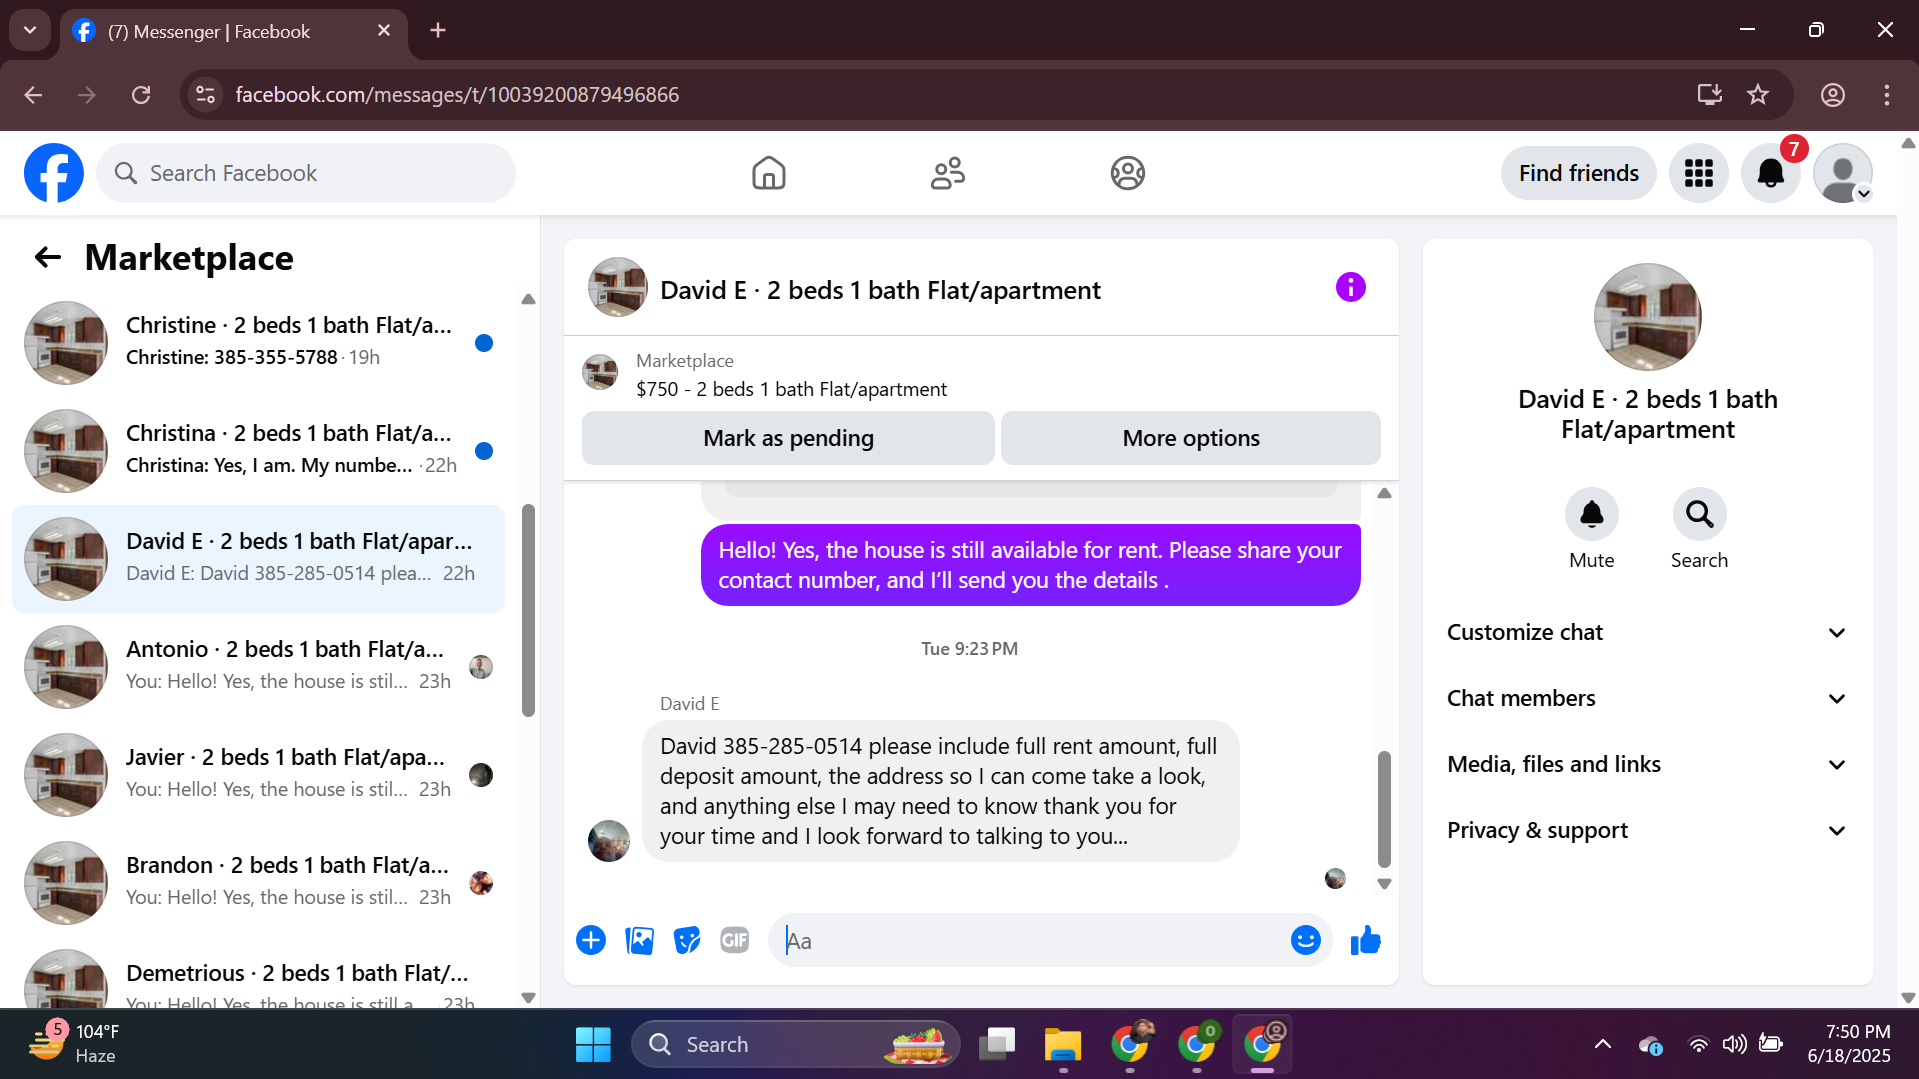Open Christina's conversation

[x=258, y=450]
